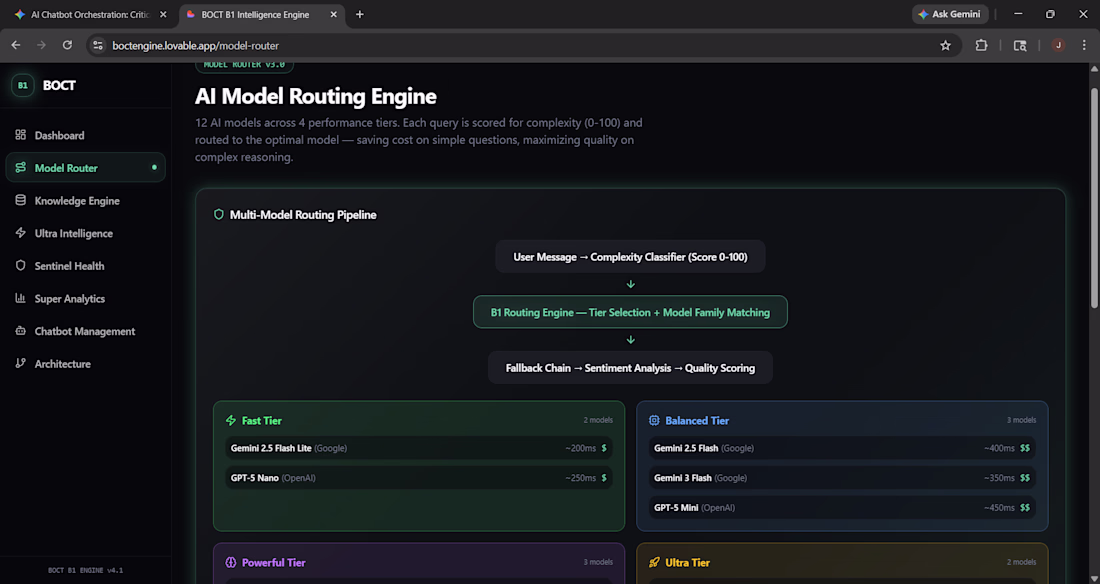This screenshot has width=1100, height=584.
Task: Click the ~450ms latency value
Action: (999, 507)
